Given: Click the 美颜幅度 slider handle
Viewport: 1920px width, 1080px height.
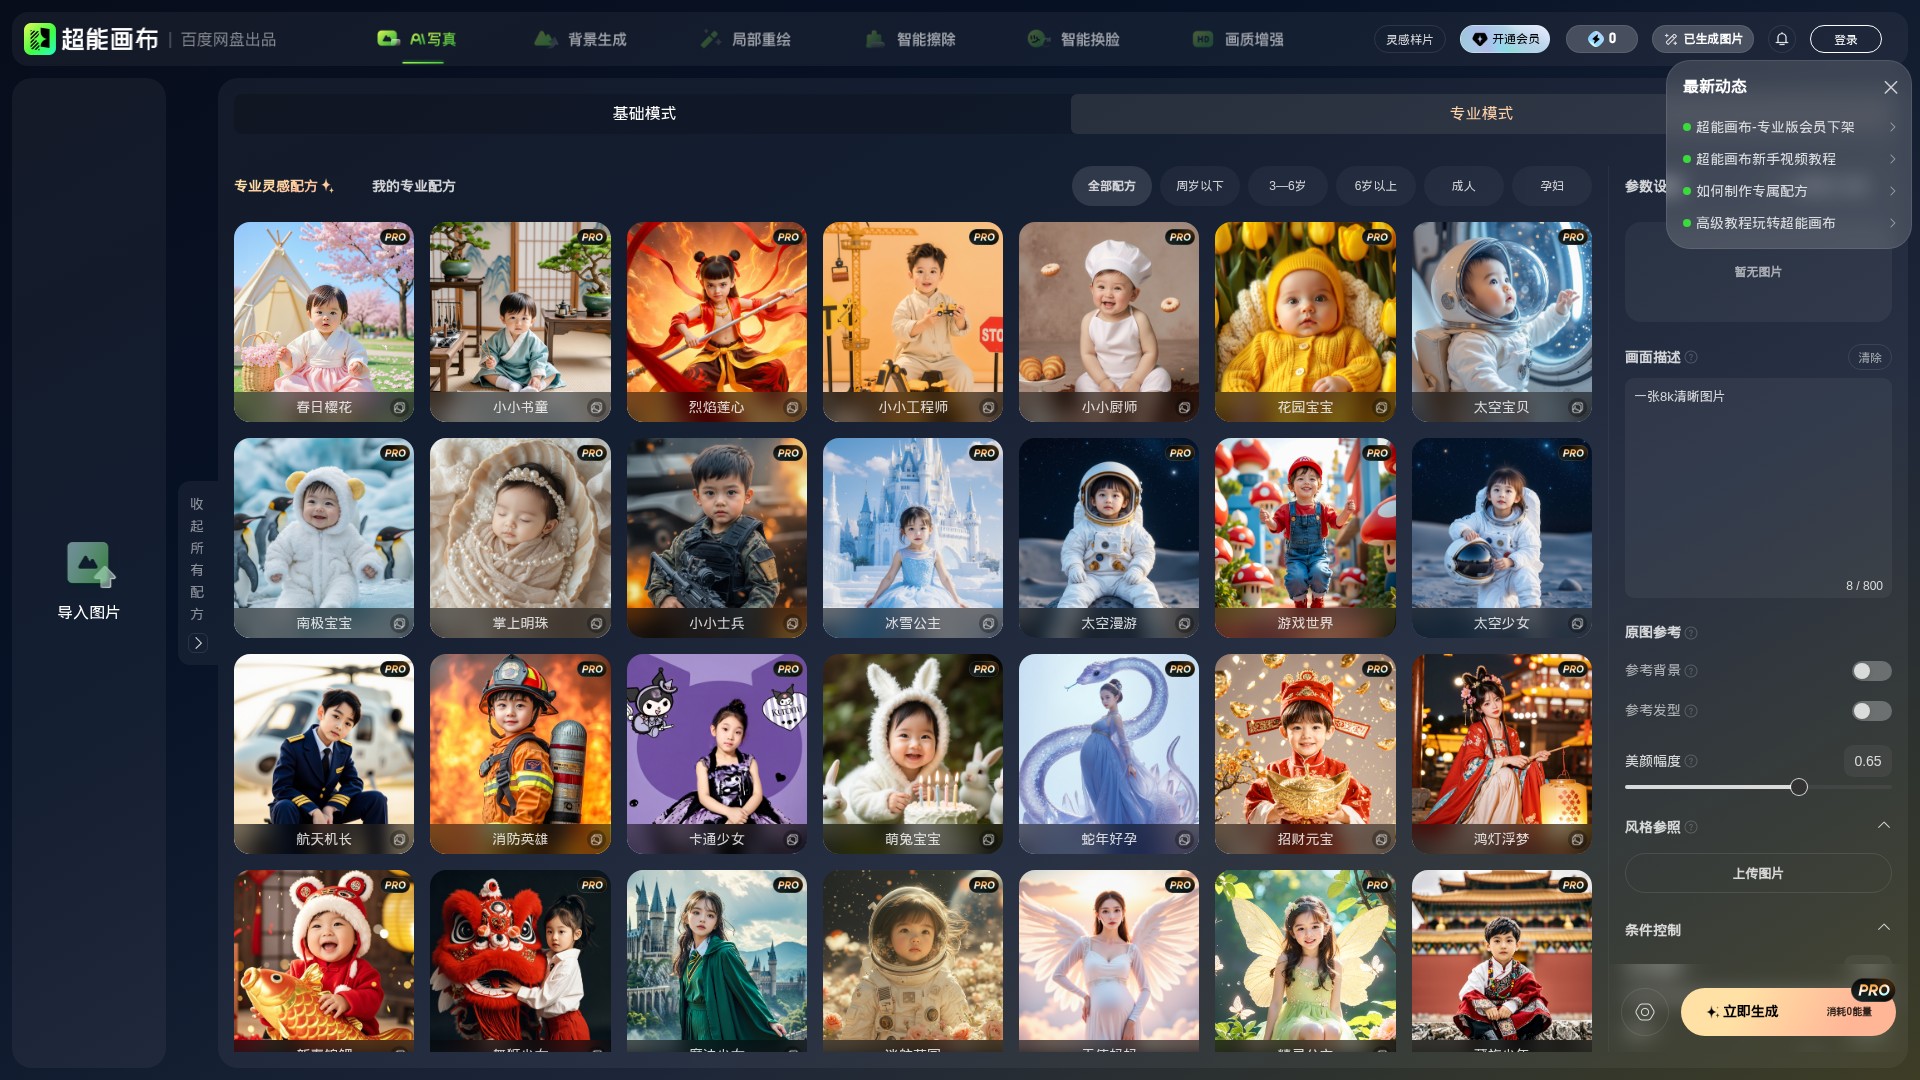Looking at the screenshot, I should [1798, 787].
